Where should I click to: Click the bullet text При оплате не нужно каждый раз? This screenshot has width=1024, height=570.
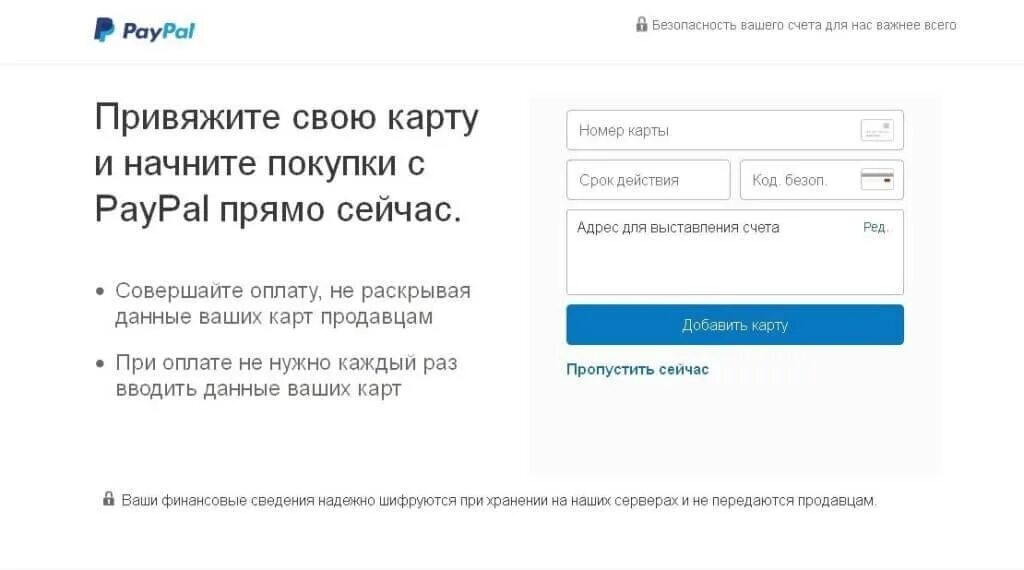tap(286, 362)
